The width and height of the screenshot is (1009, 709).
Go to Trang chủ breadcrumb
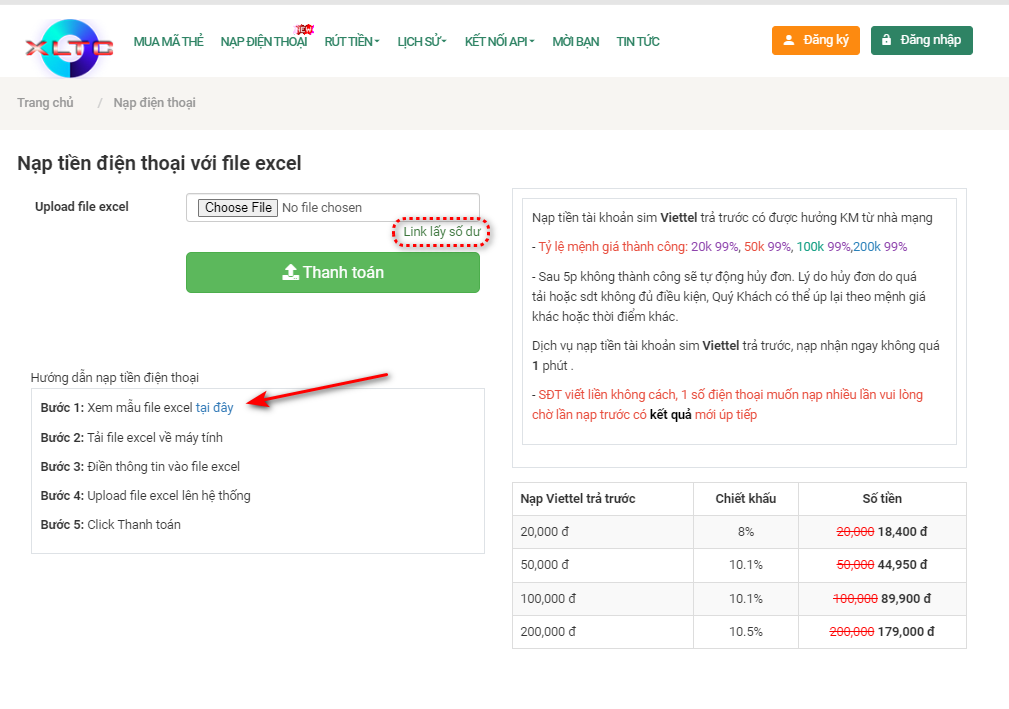(x=45, y=103)
